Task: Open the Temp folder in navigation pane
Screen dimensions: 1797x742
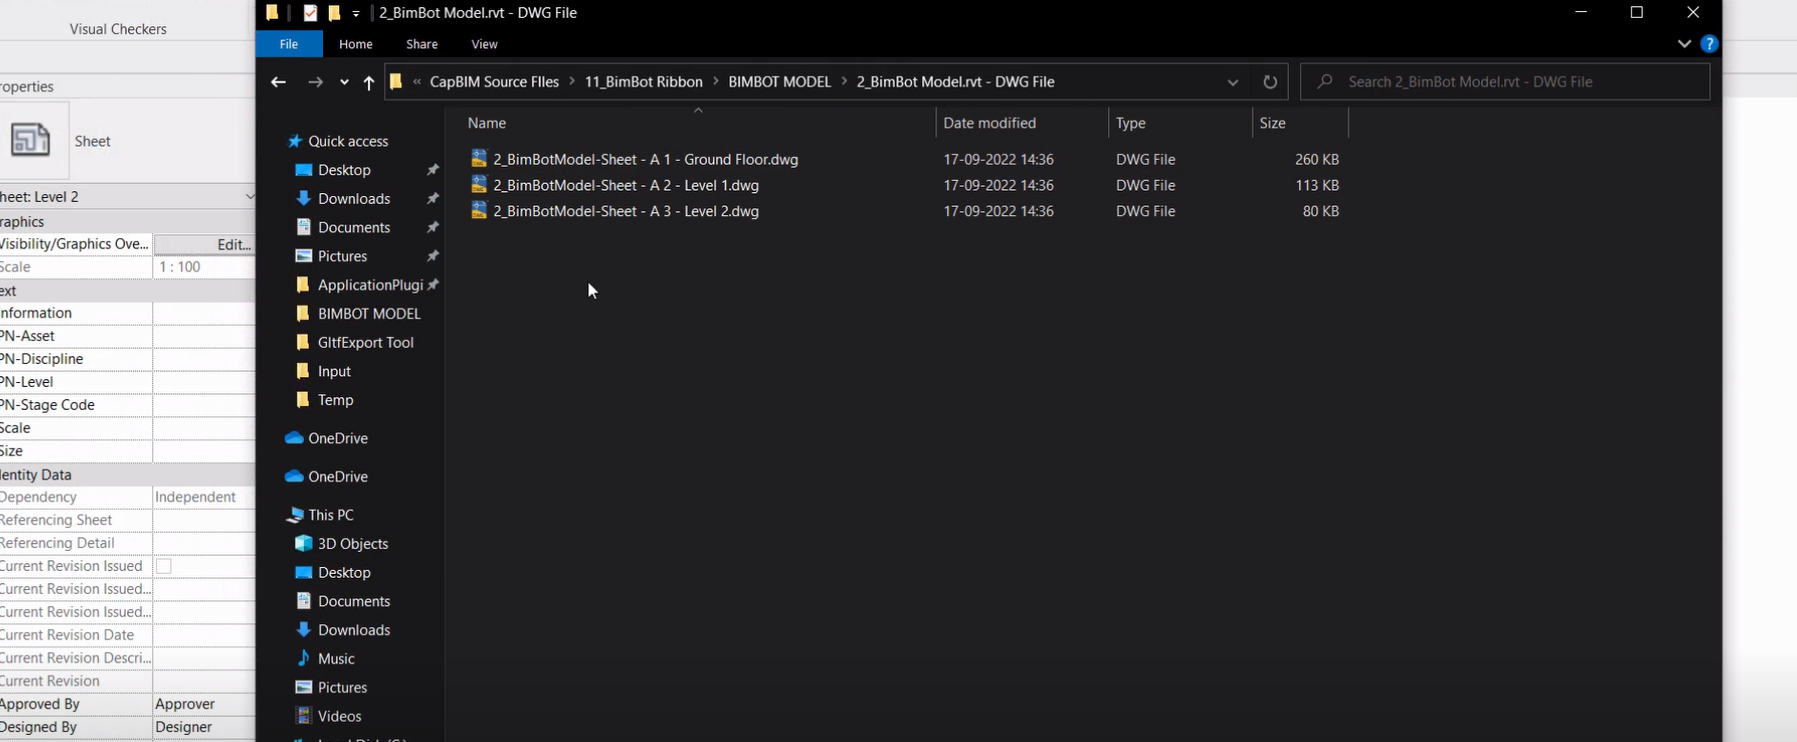Action: coord(335,400)
